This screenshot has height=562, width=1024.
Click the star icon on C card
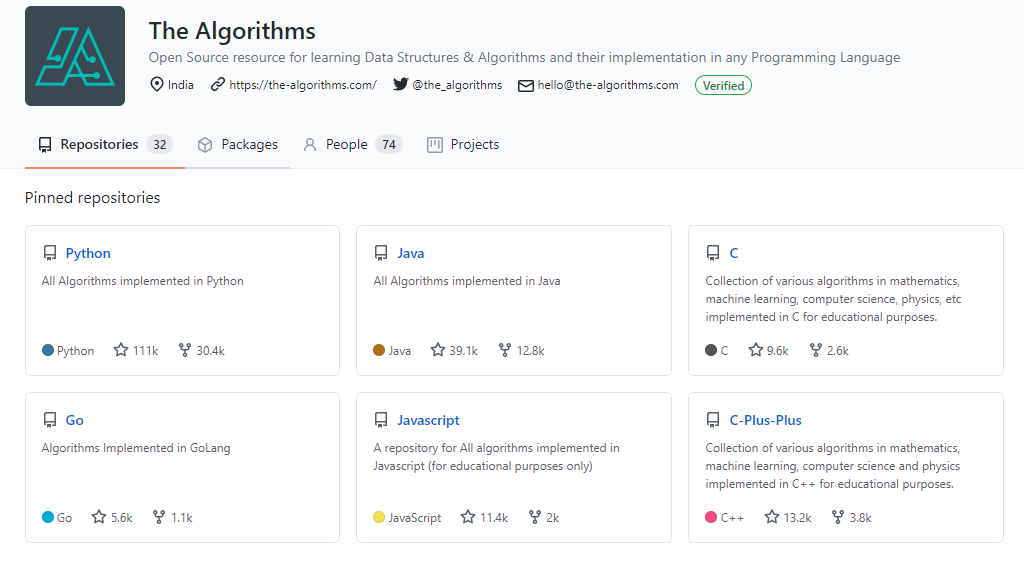(x=756, y=350)
